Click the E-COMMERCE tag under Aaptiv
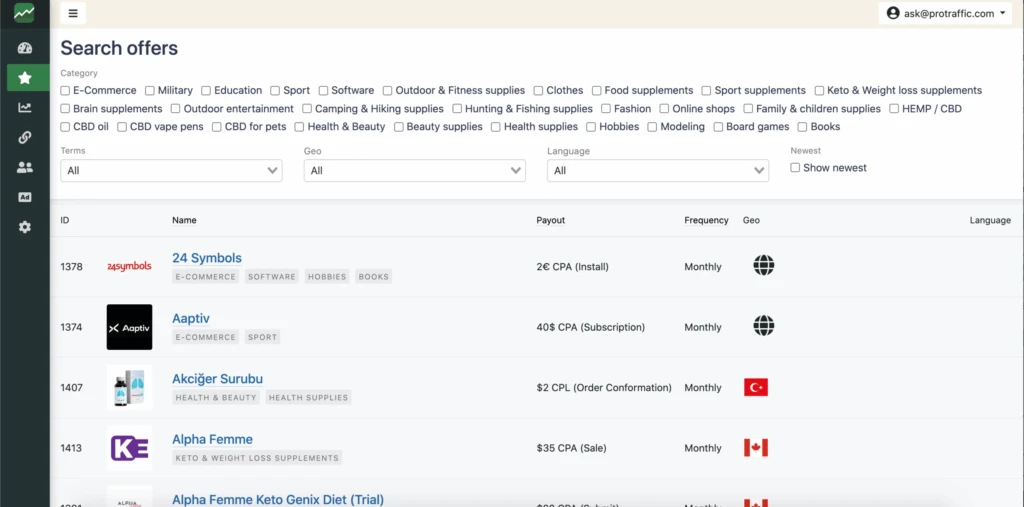This screenshot has width=1024, height=507. (206, 337)
